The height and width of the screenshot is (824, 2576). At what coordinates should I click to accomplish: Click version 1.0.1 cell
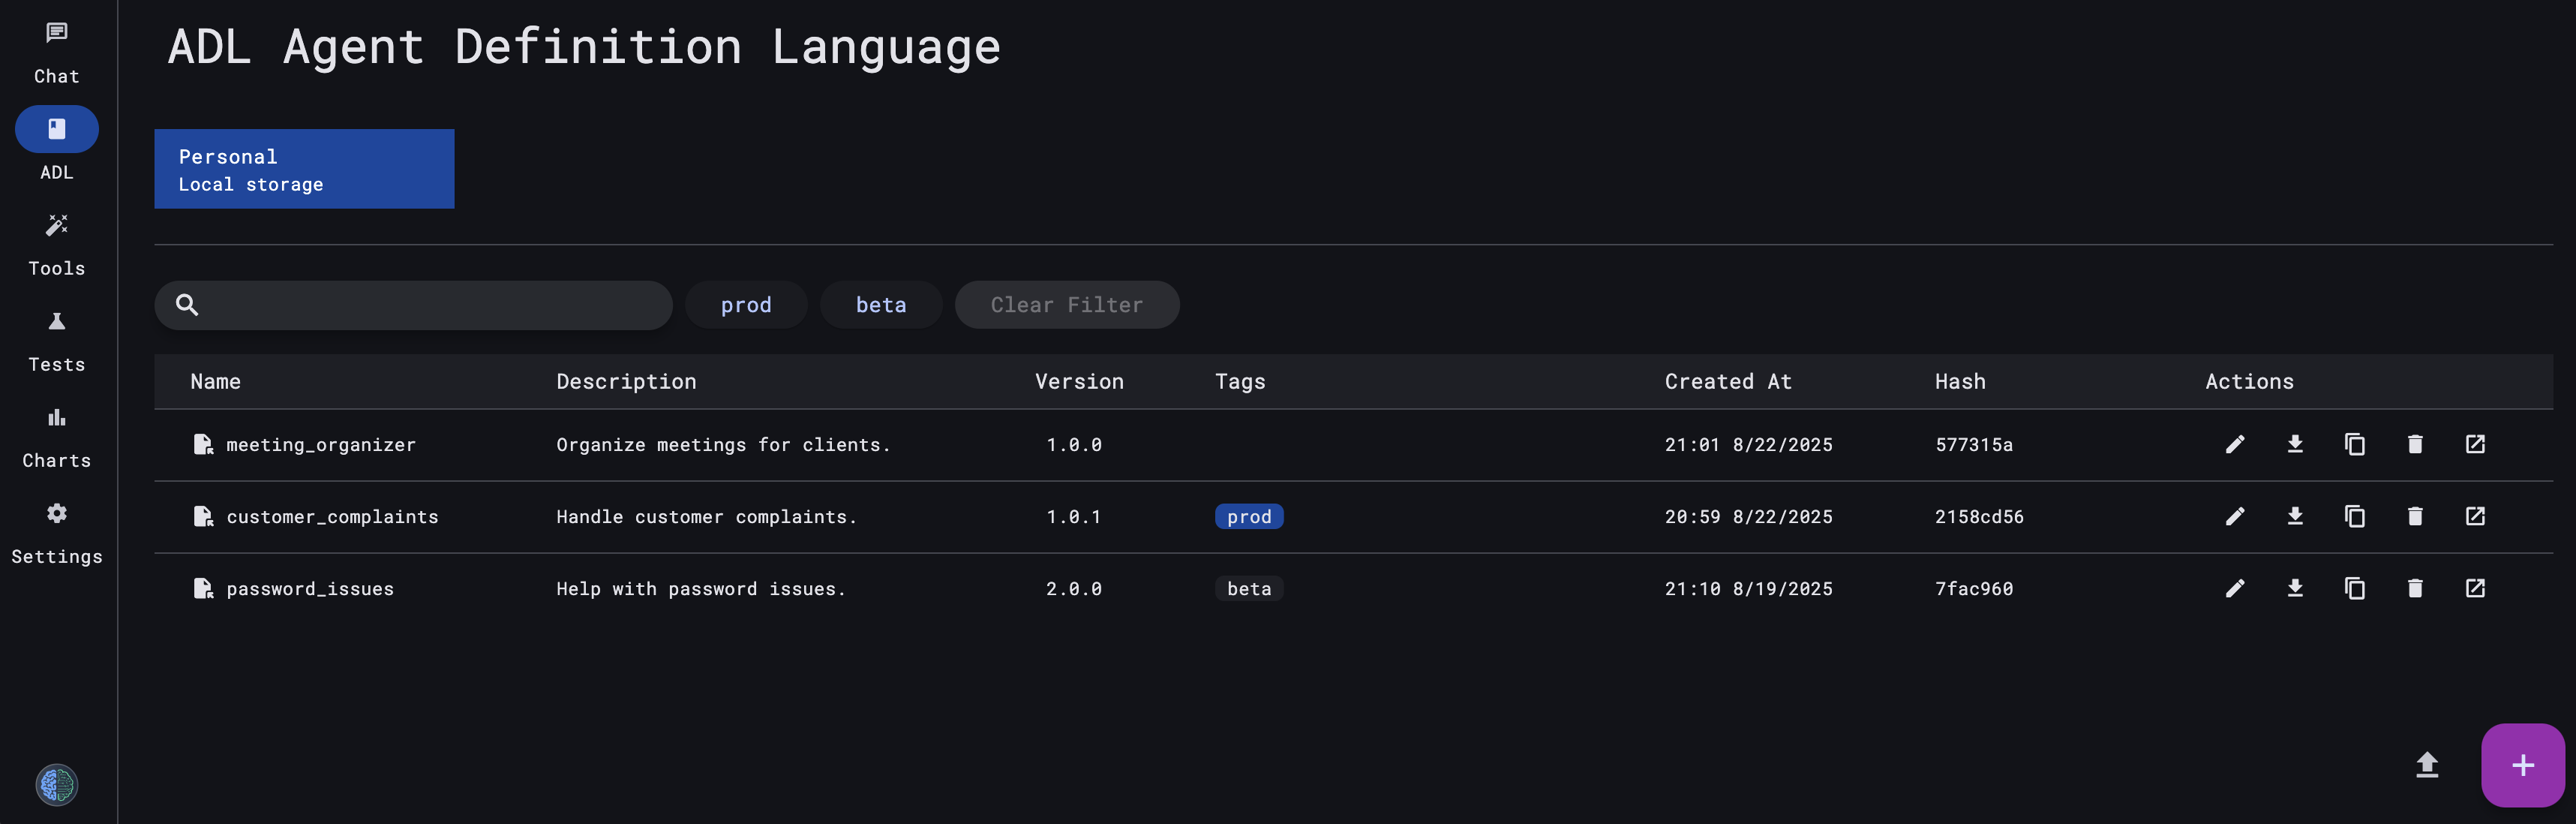1074,517
